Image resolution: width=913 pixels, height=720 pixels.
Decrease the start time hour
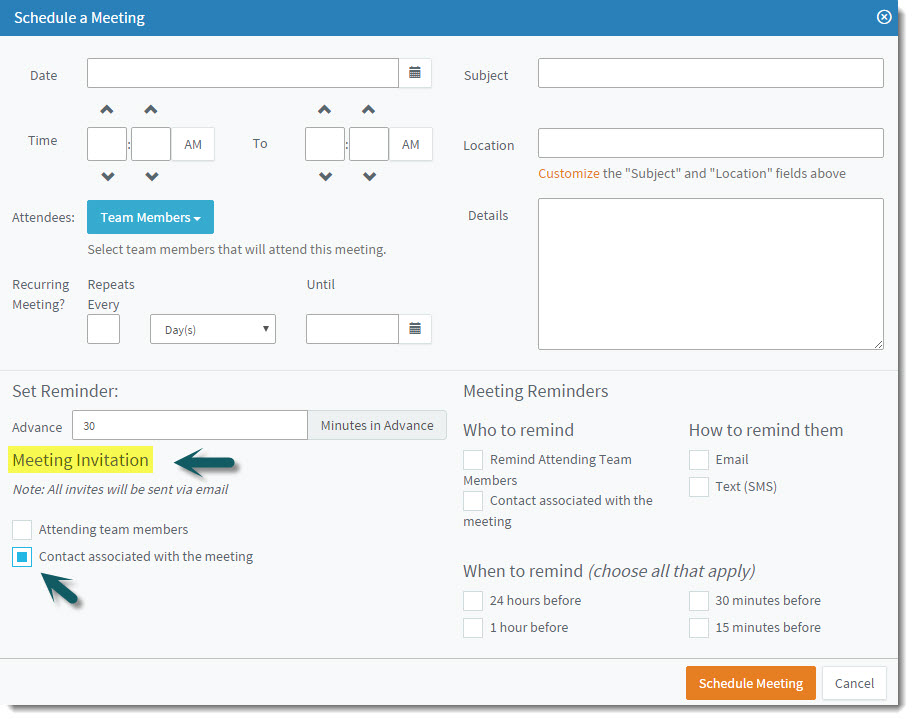pyautogui.click(x=108, y=176)
